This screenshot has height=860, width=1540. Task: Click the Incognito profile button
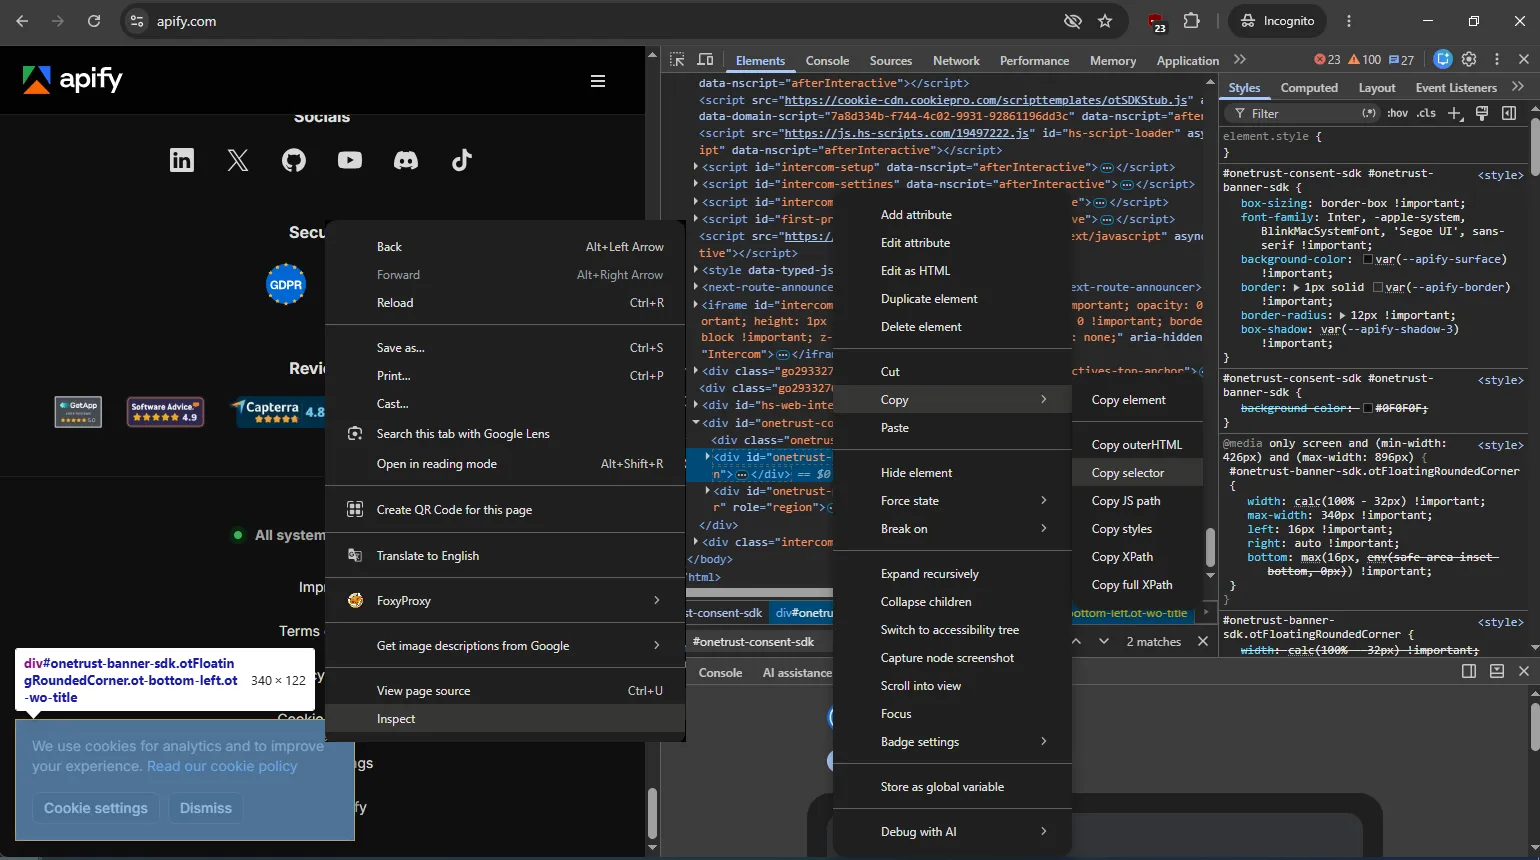click(x=1278, y=21)
